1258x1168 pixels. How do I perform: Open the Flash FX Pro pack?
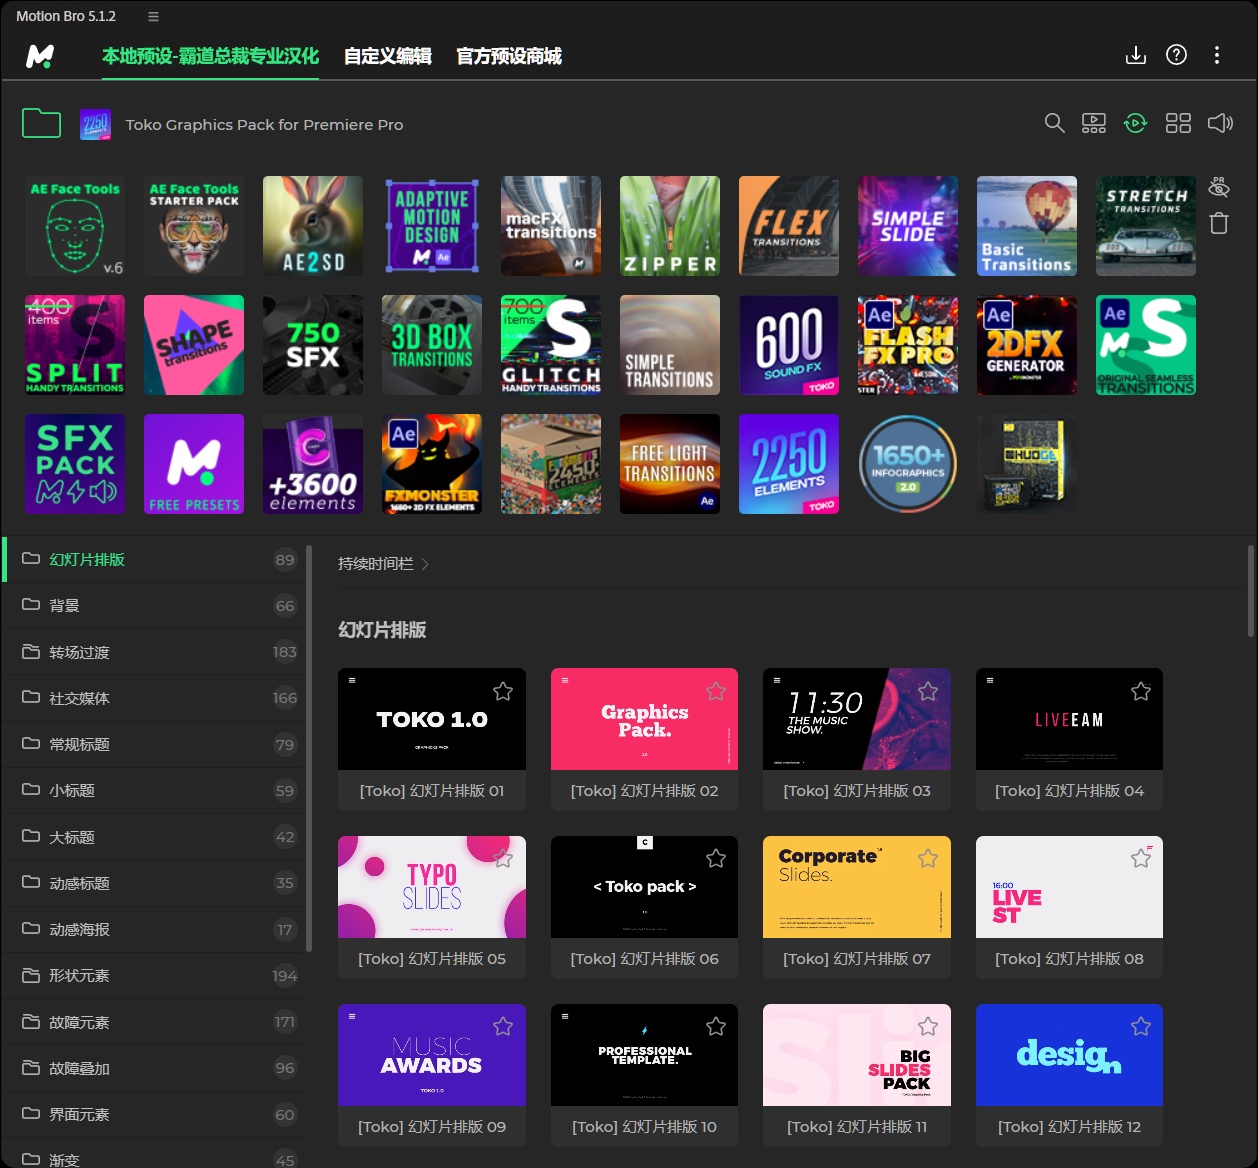click(908, 345)
